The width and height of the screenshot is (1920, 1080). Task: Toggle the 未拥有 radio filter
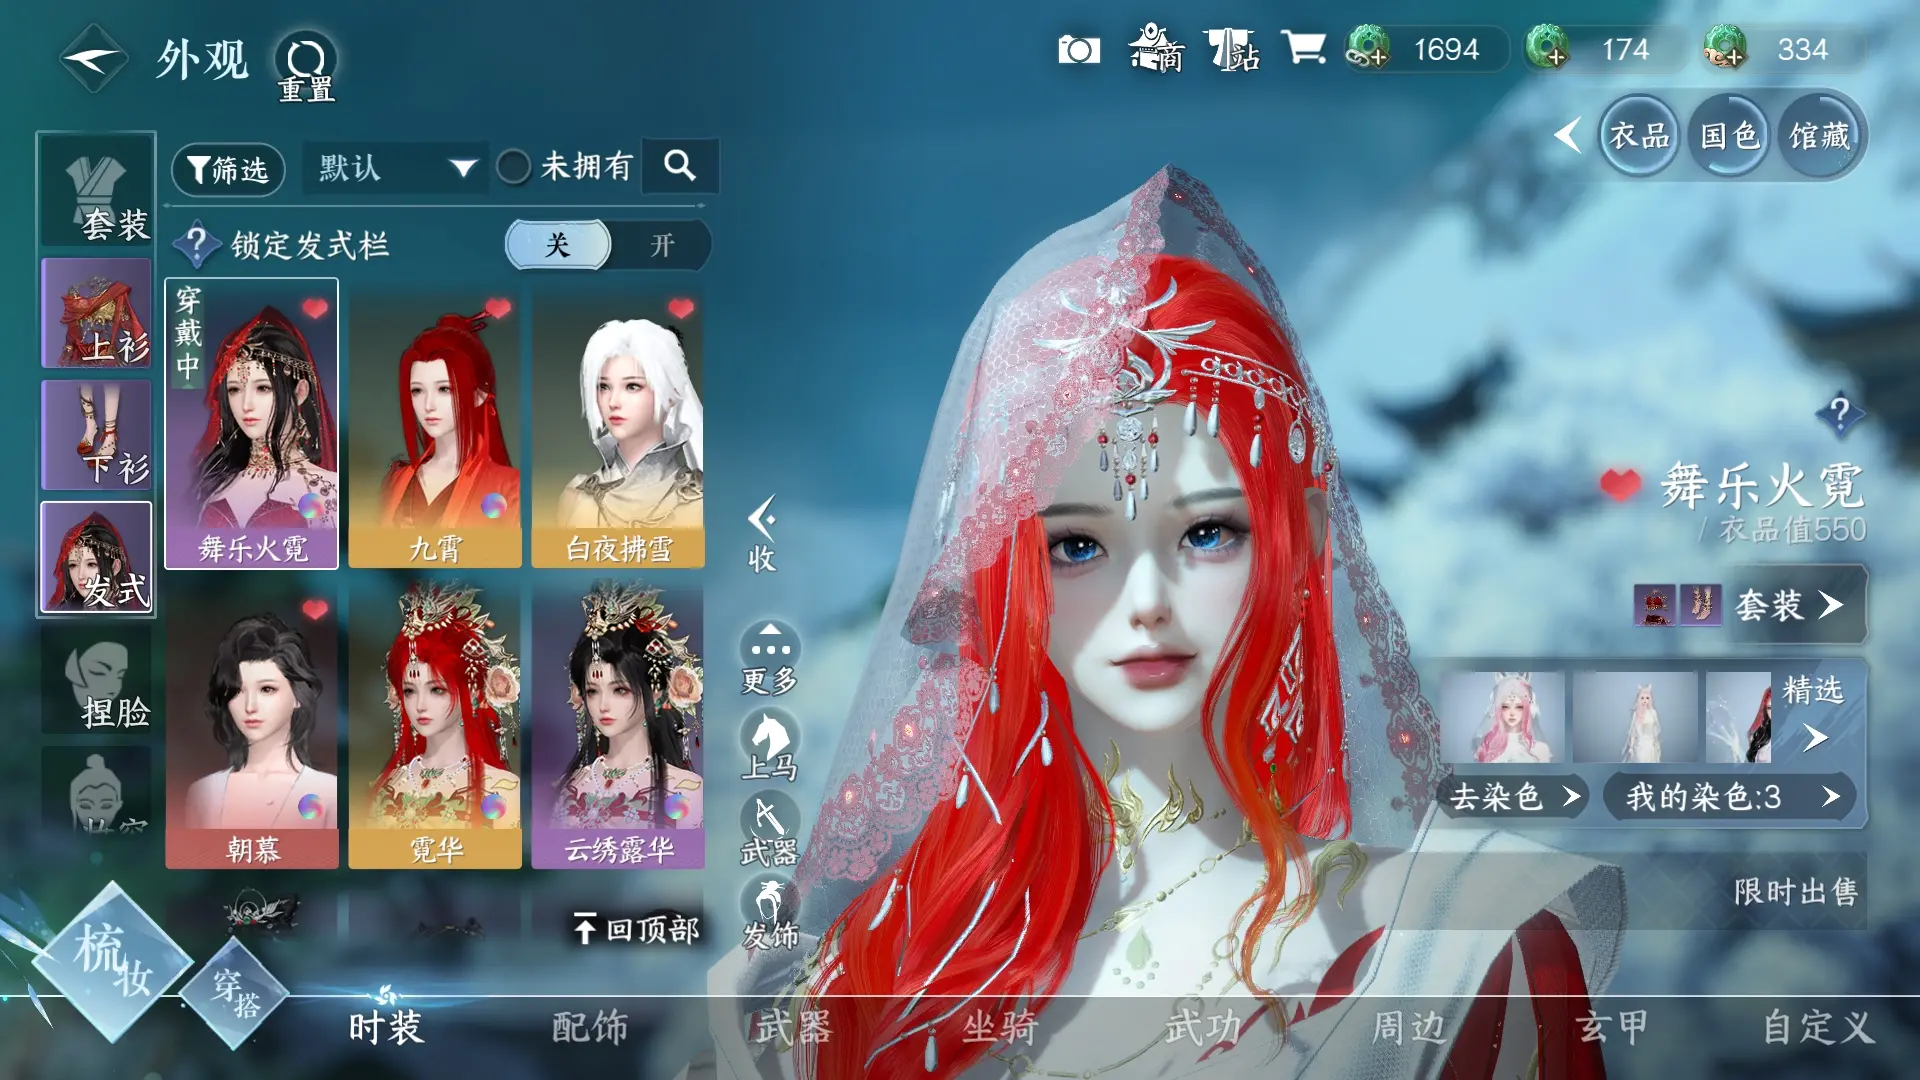tap(513, 166)
